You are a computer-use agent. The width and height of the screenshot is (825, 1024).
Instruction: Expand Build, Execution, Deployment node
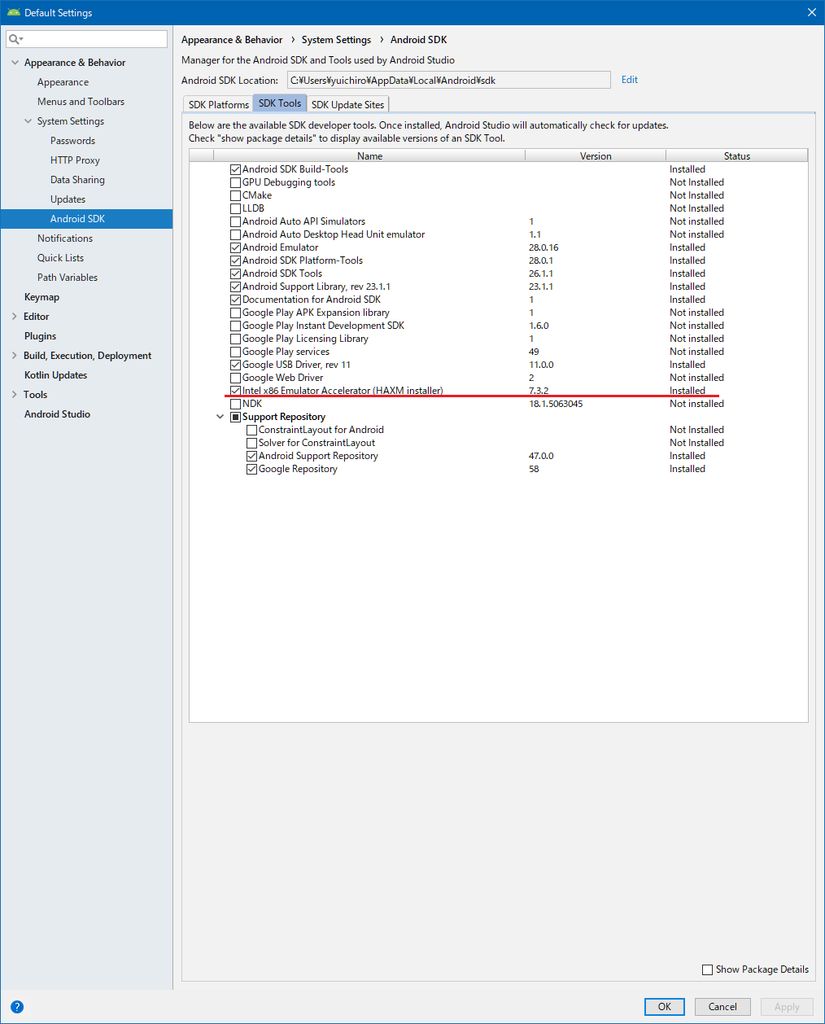coord(14,356)
